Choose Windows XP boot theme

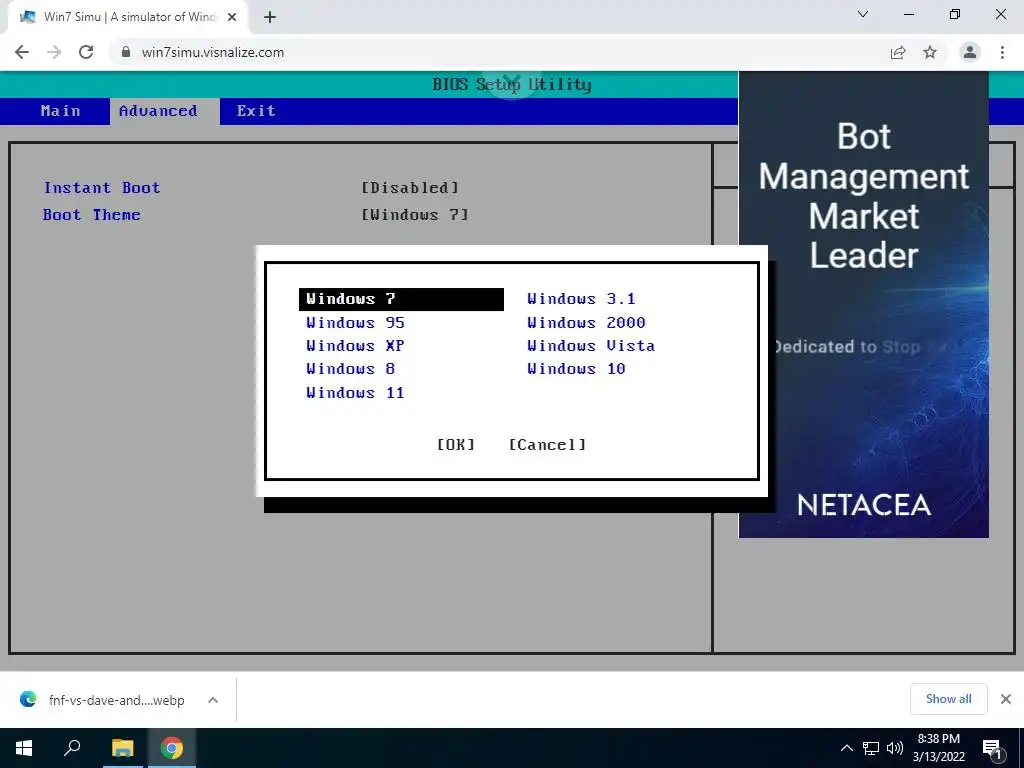355,345
